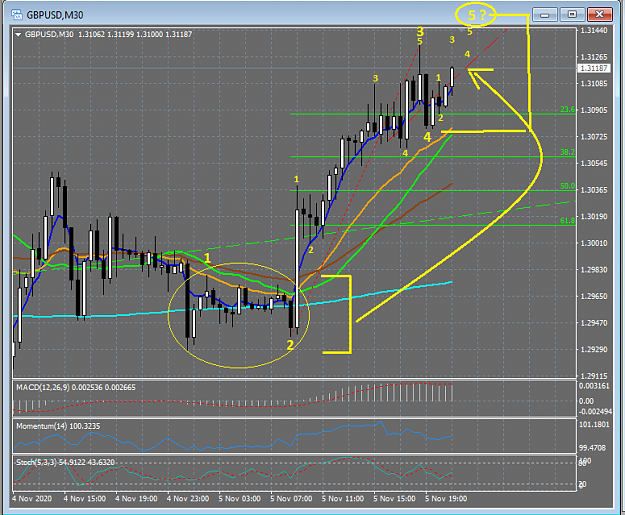Click the 1.30905 price scale value
Screen dimensions: 625x515
pos(594,110)
